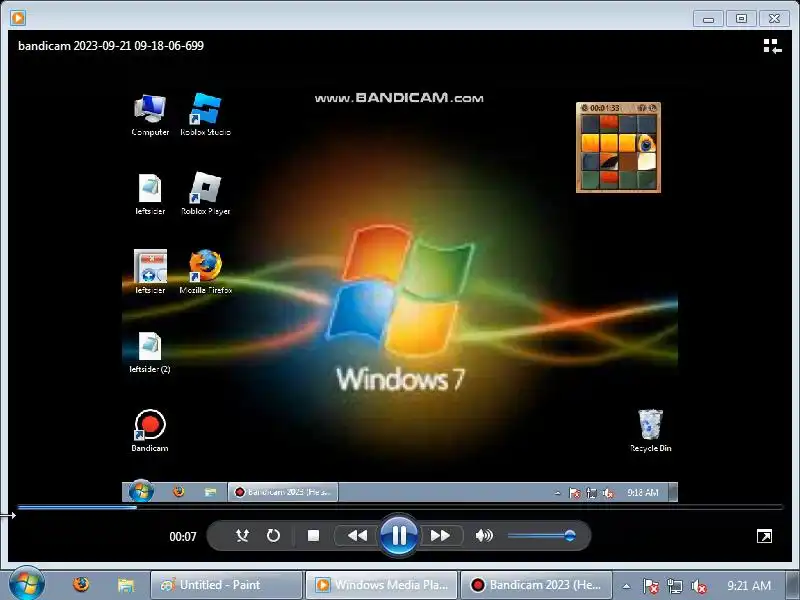The image size is (800, 600).
Task: Click the Firefox icon in recorded taskbar
Action: pos(179,491)
